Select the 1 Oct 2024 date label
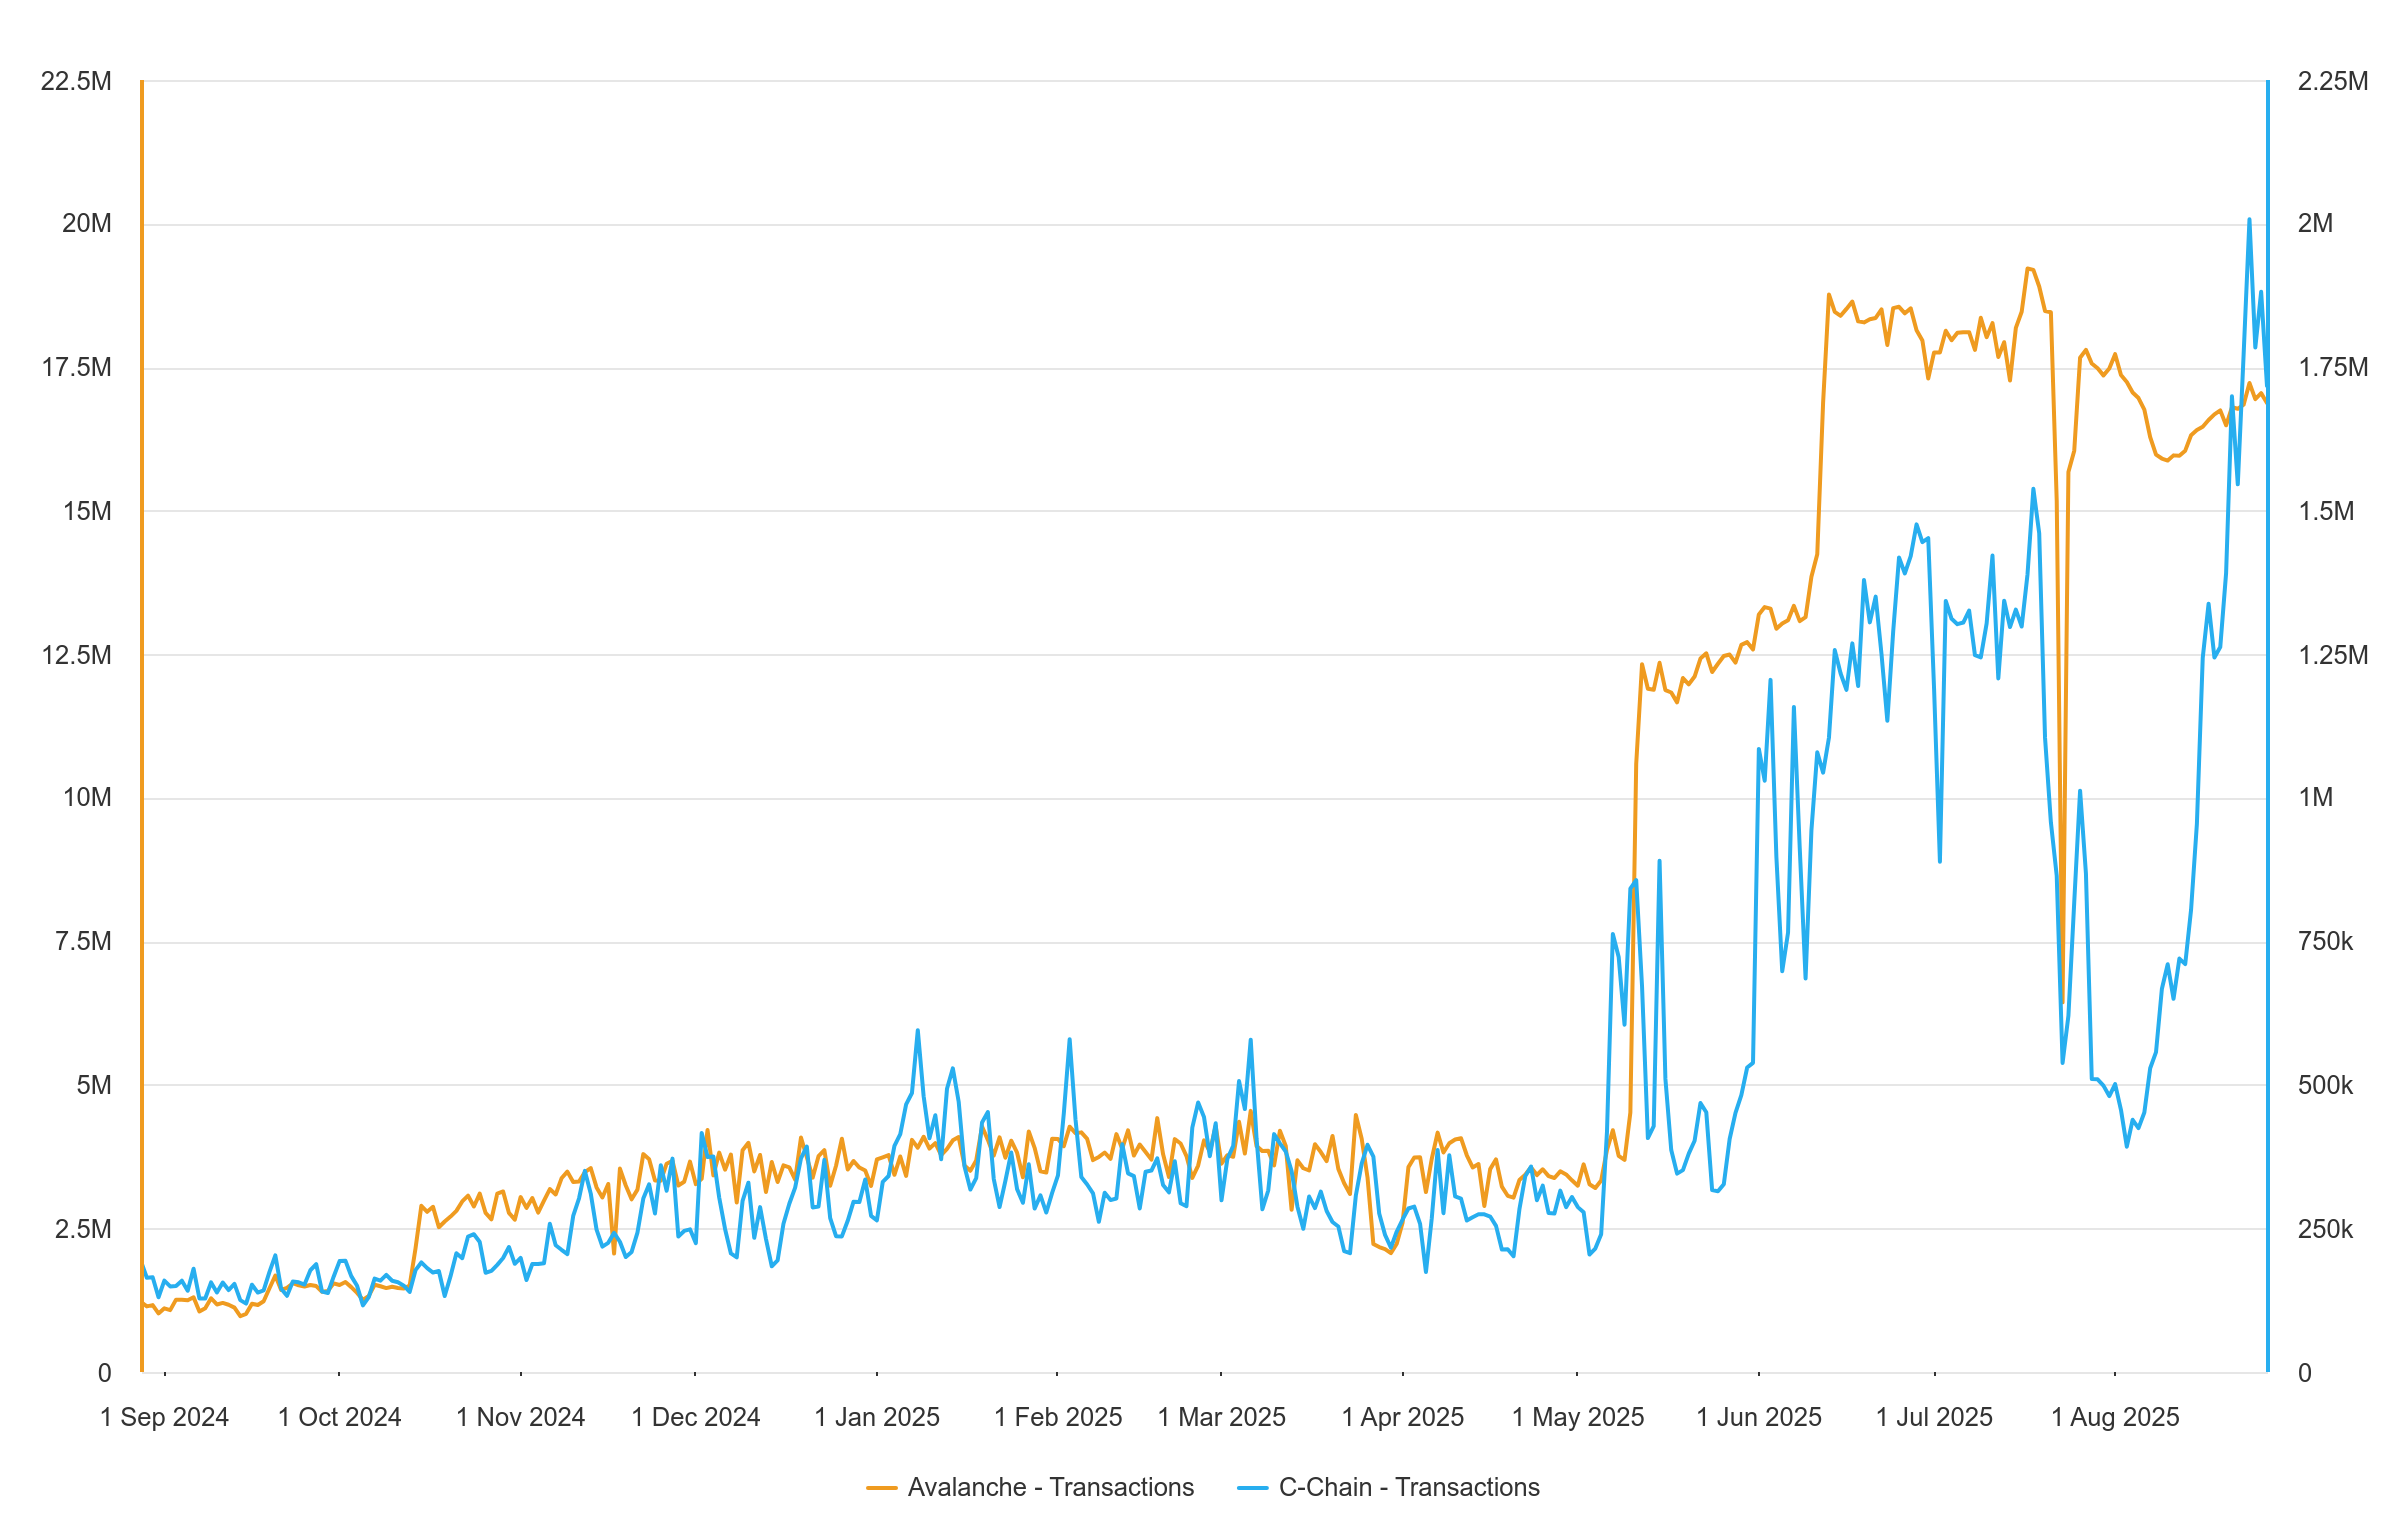This screenshot has height=1536, width=2400. pyautogui.click(x=340, y=1417)
